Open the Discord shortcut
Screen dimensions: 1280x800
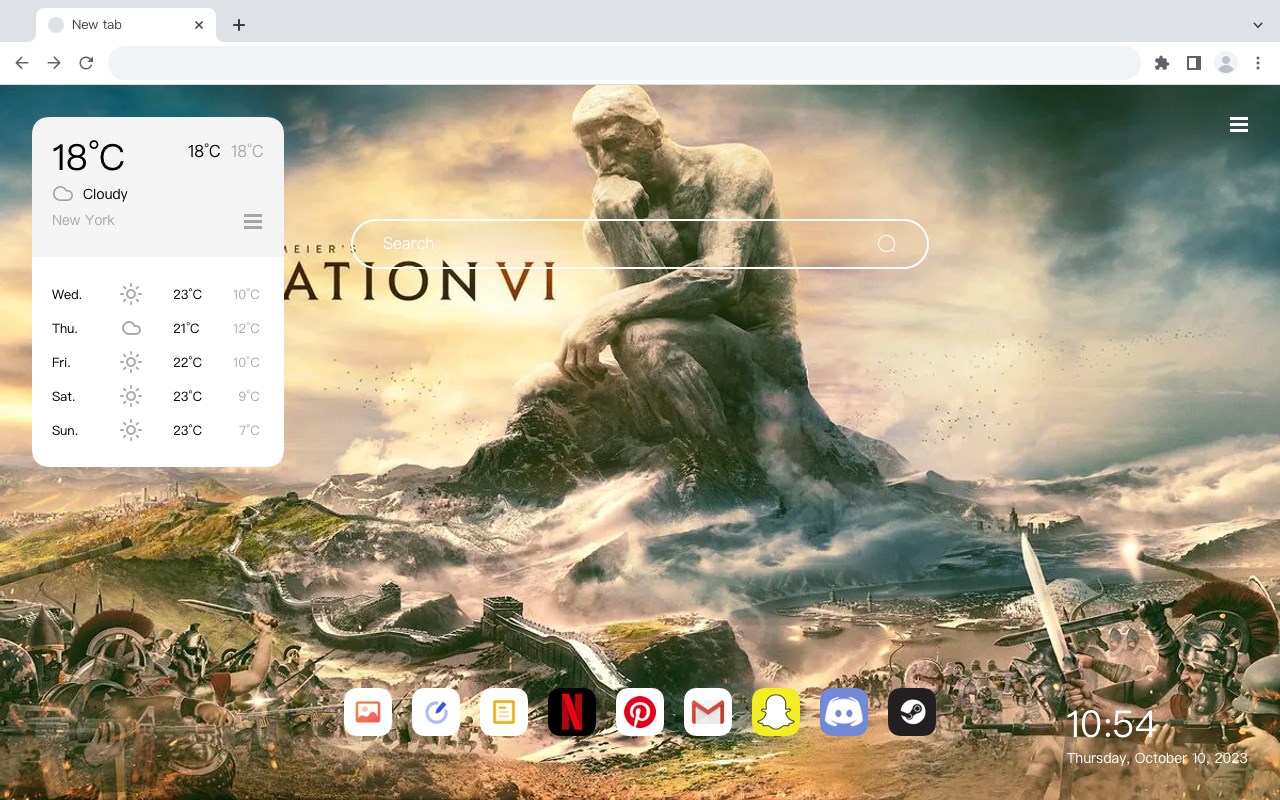pyautogui.click(x=844, y=712)
